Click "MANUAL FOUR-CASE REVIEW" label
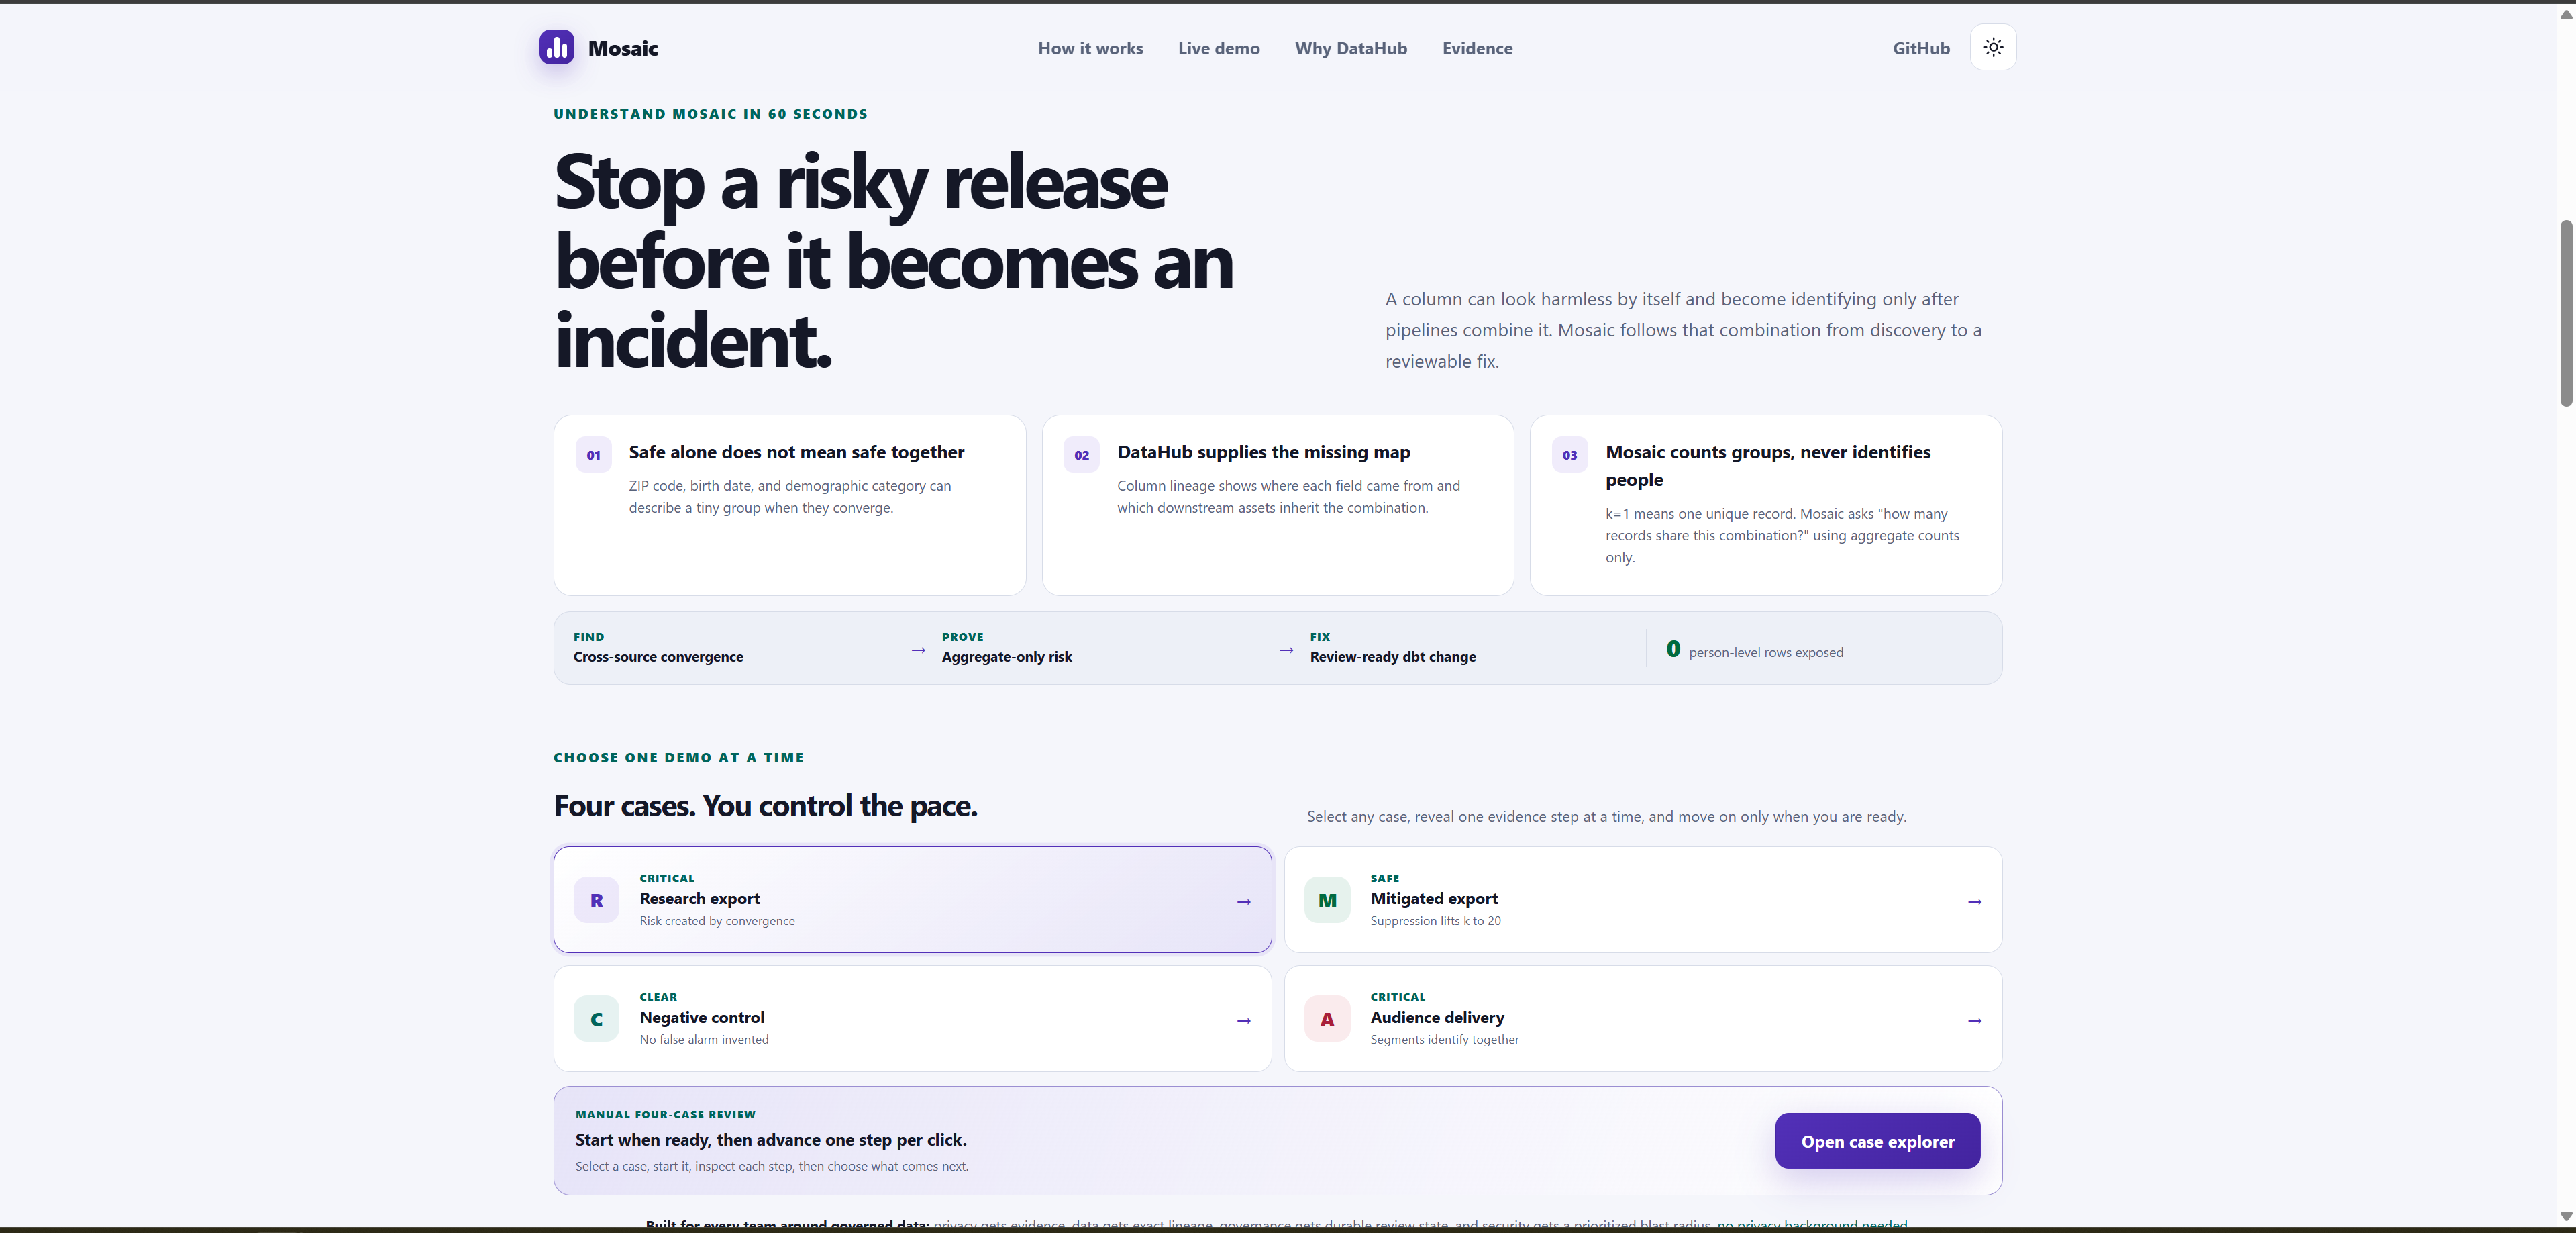Screen dimensions: 2576x1233 (x=665, y=1114)
